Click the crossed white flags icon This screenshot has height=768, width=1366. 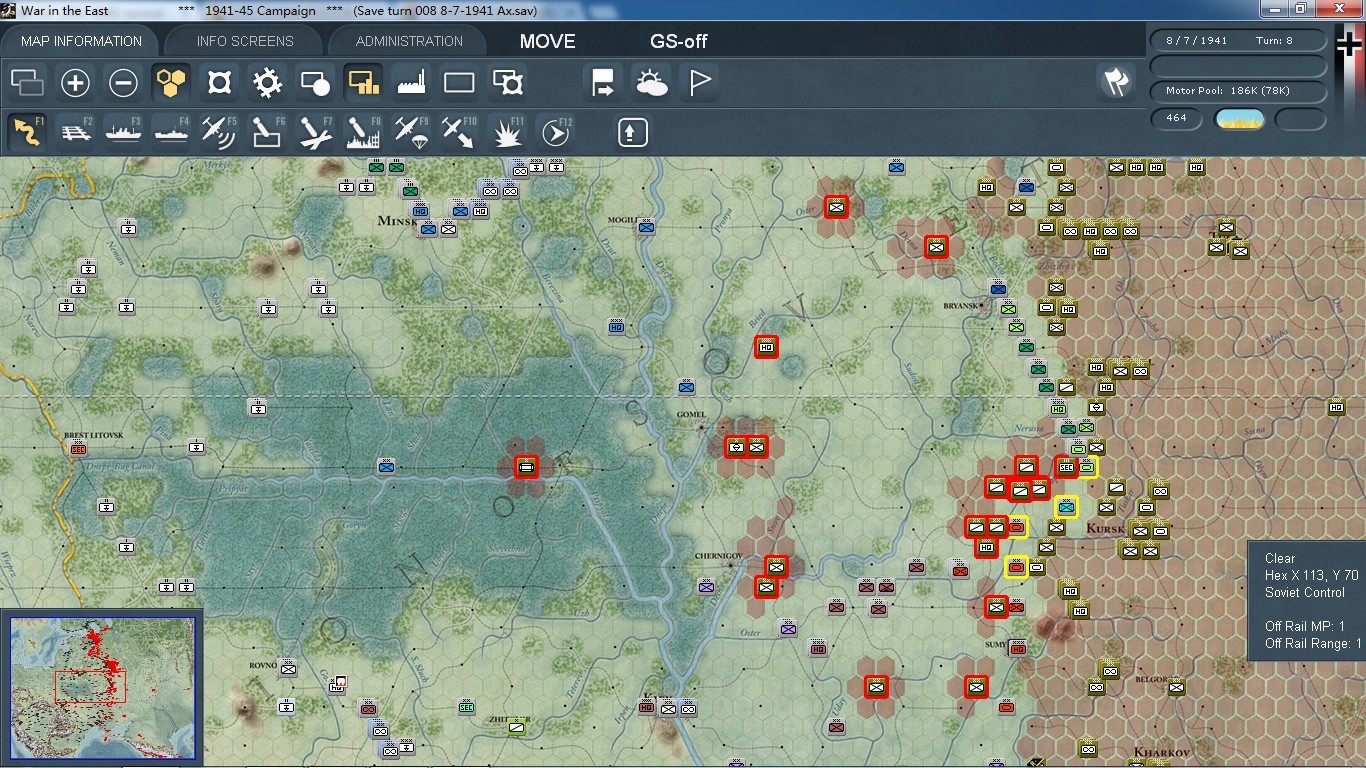pyautogui.click(x=1116, y=82)
